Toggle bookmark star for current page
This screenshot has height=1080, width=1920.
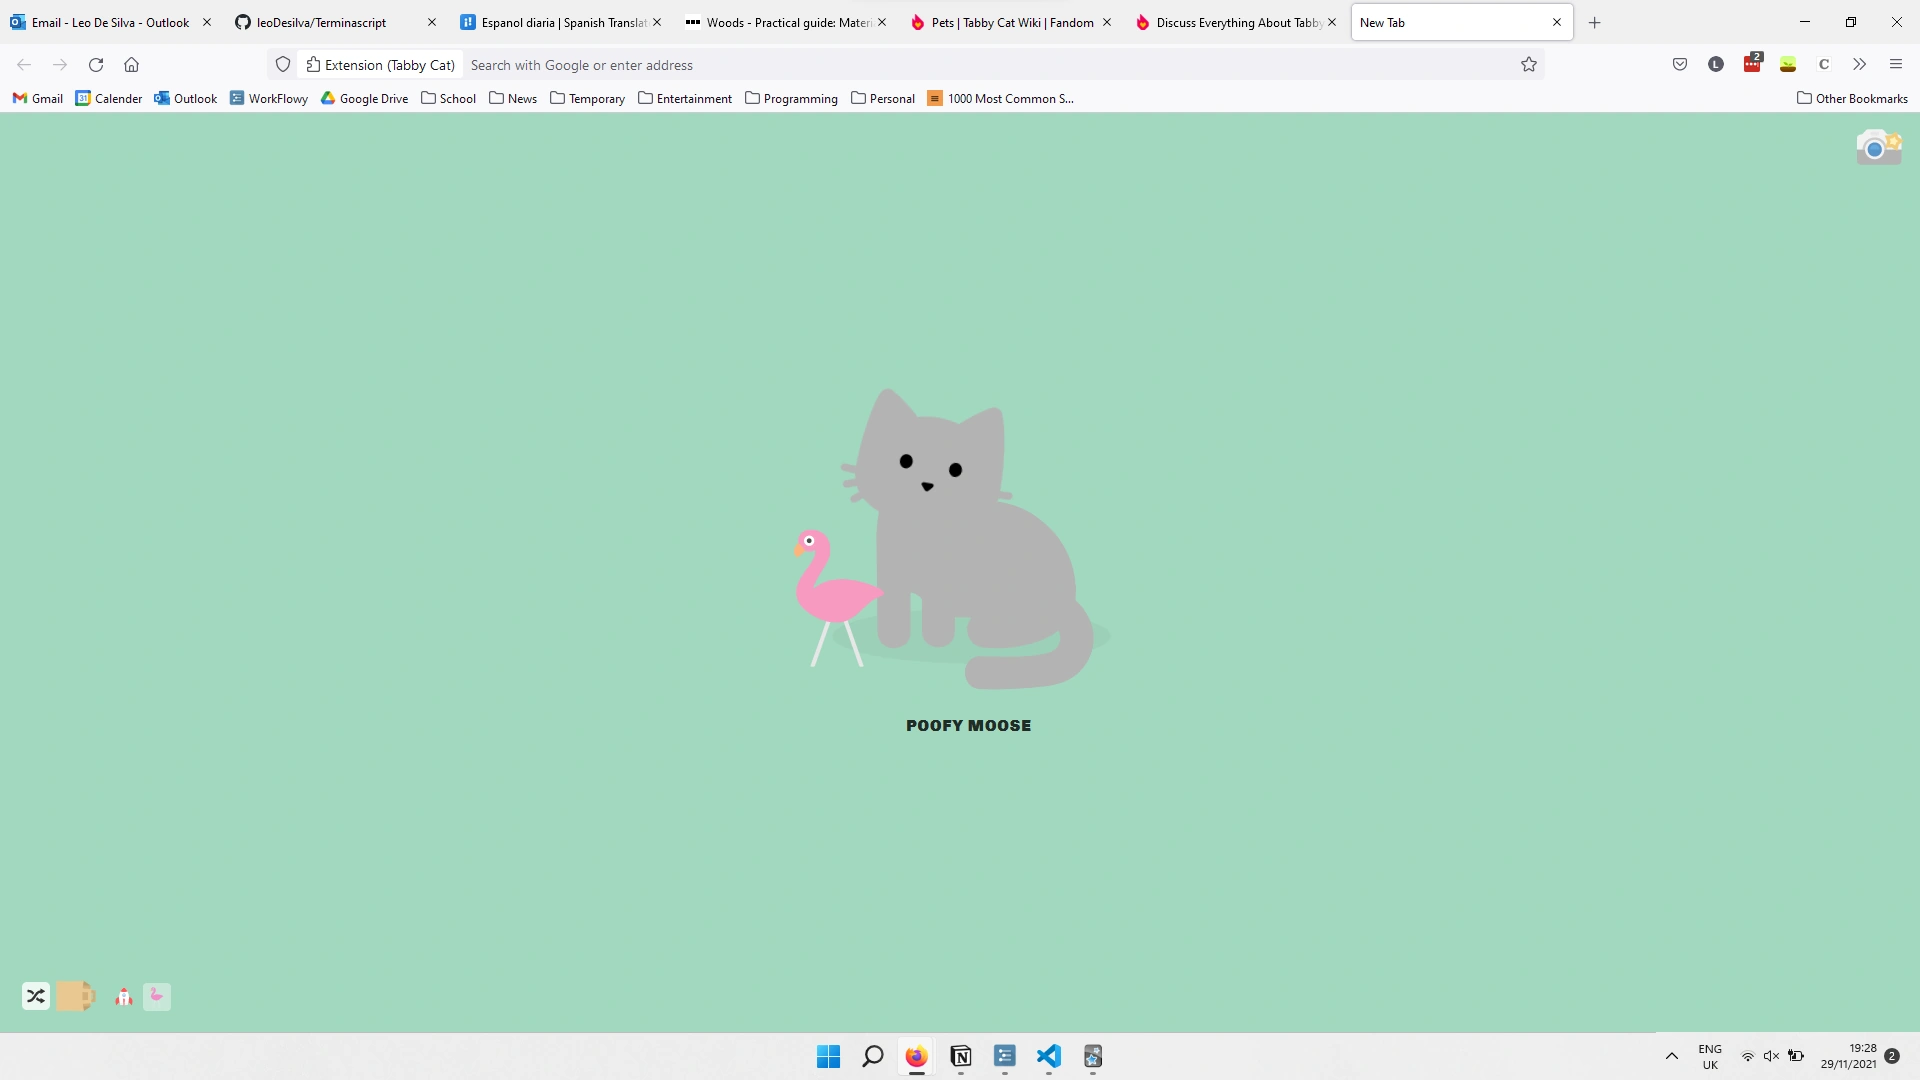click(x=1528, y=64)
